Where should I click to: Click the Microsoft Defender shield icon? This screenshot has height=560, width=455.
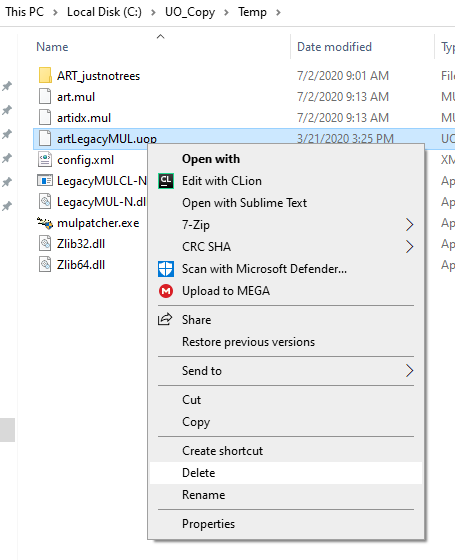166,269
